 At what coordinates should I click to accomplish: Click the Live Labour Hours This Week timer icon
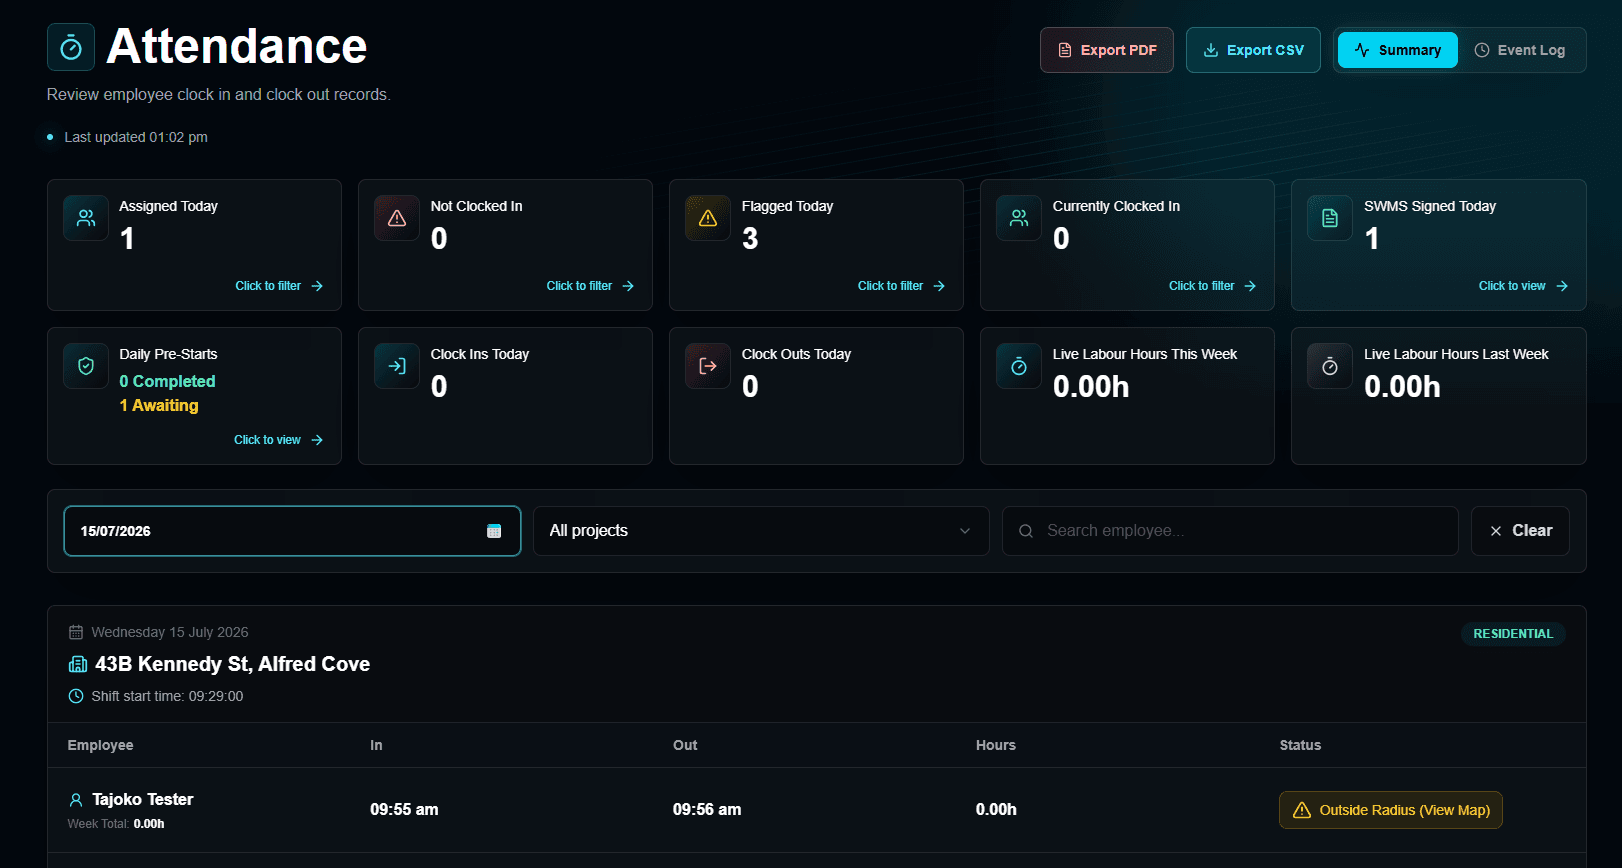pos(1019,366)
